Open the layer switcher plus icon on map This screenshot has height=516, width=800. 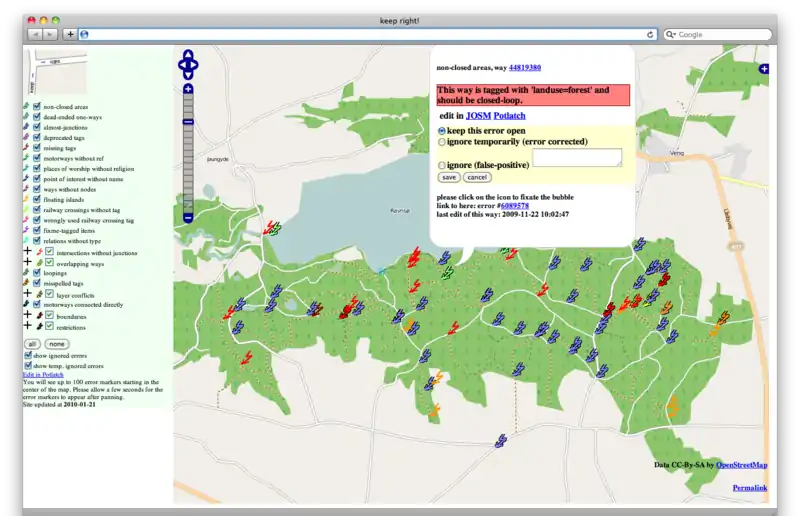point(764,69)
